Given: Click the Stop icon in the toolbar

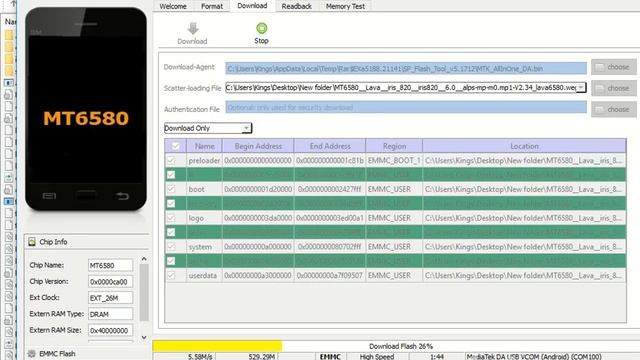Looking at the screenshot, I should (x=261, y=28).
